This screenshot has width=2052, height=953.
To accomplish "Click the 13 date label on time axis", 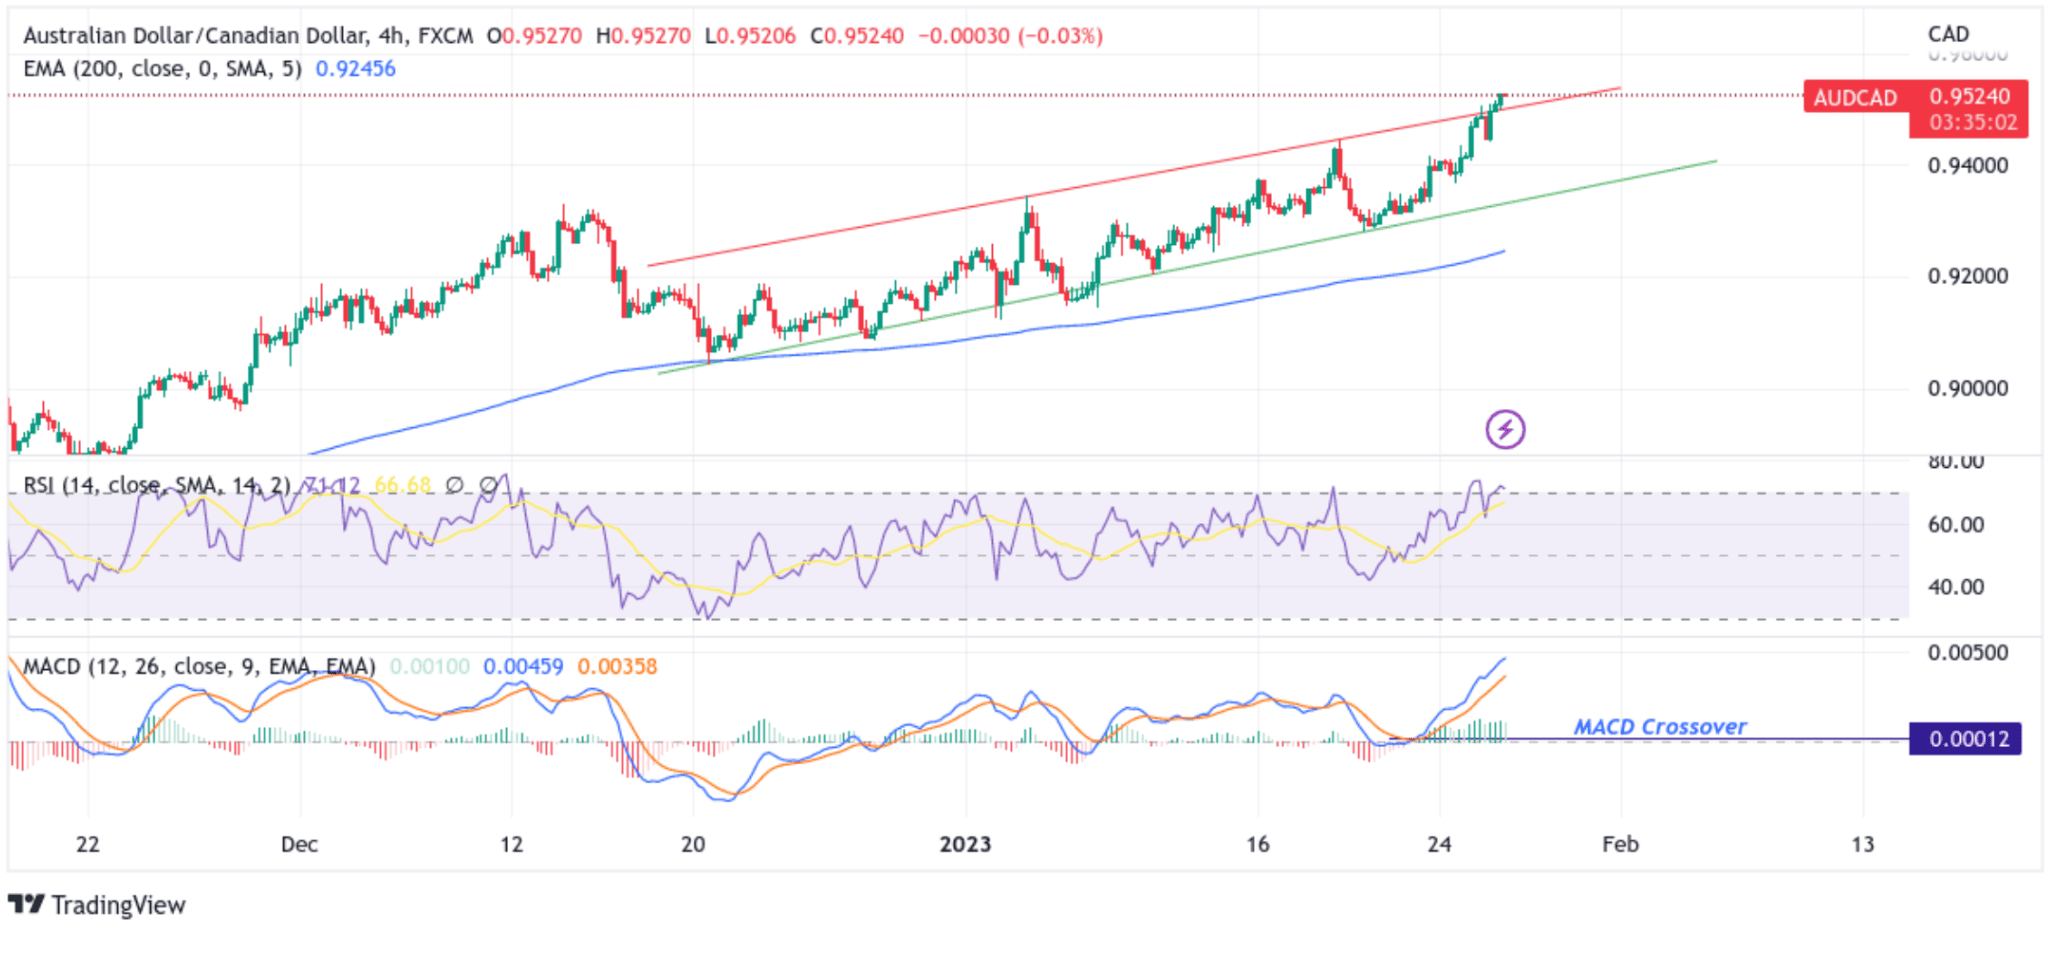I will (x=1862, y=845).
